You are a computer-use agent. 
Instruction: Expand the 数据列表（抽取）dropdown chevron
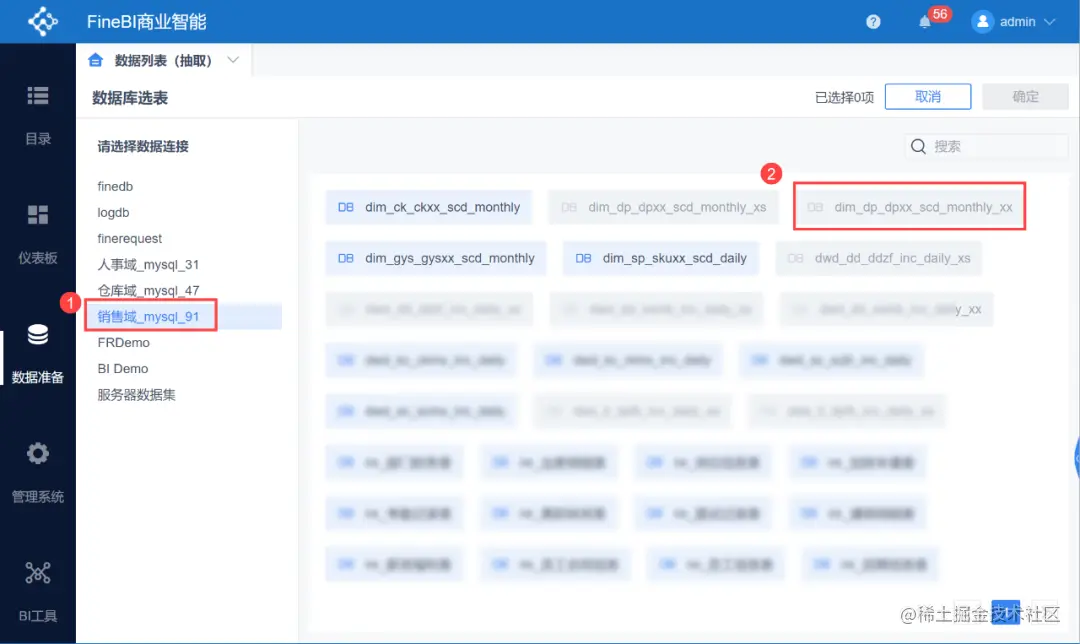click(233, 60)
